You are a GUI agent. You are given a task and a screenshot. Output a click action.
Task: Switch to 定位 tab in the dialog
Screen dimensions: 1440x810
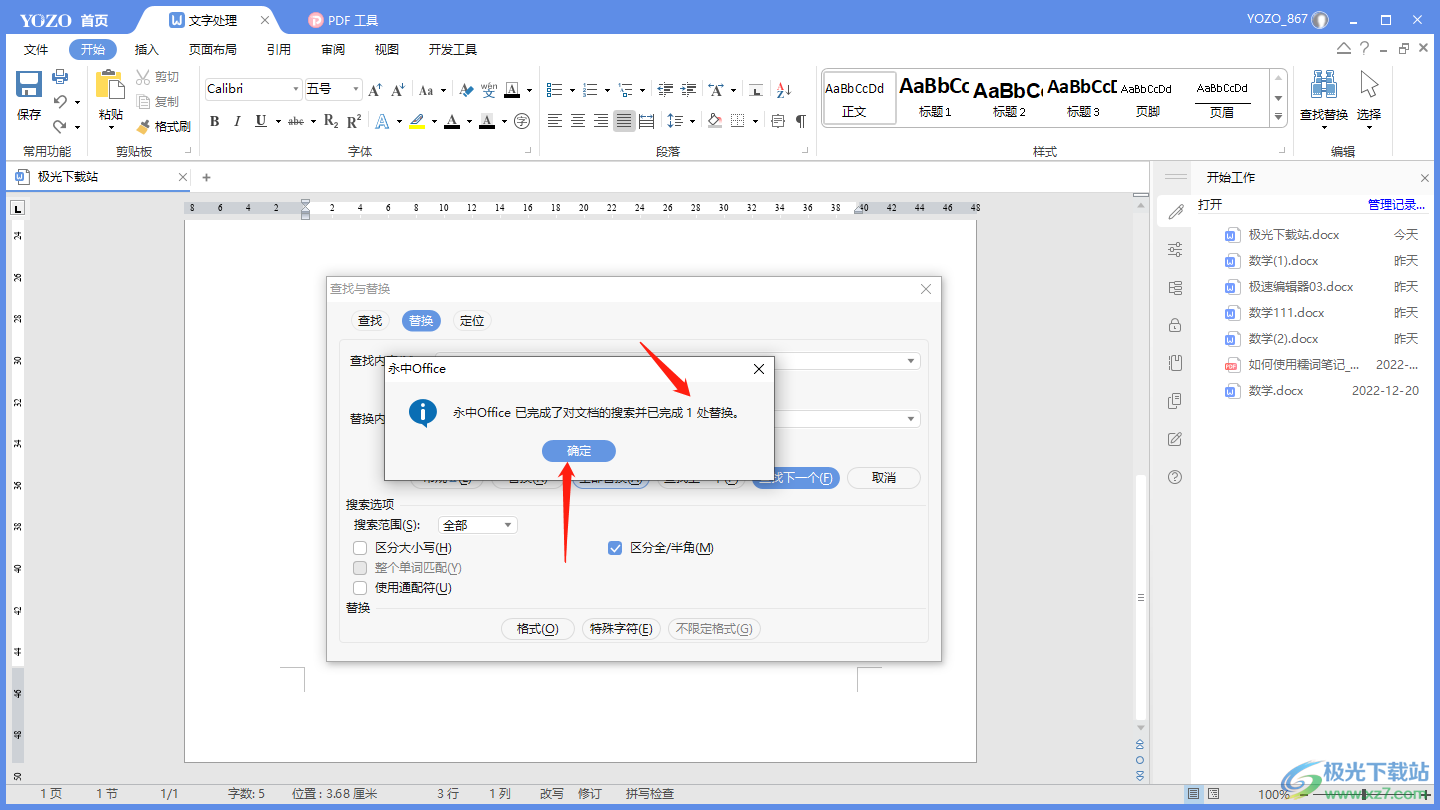point(472,321)
